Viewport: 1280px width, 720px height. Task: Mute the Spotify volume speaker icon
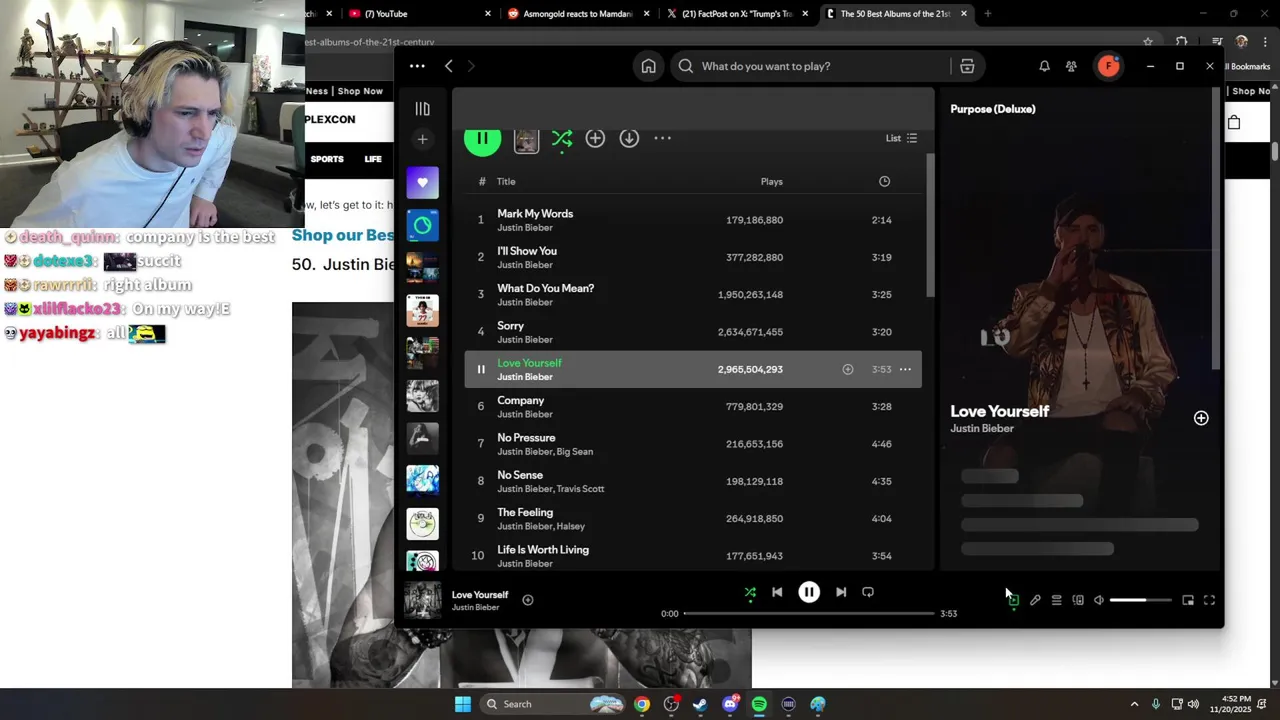[1099, 600]
